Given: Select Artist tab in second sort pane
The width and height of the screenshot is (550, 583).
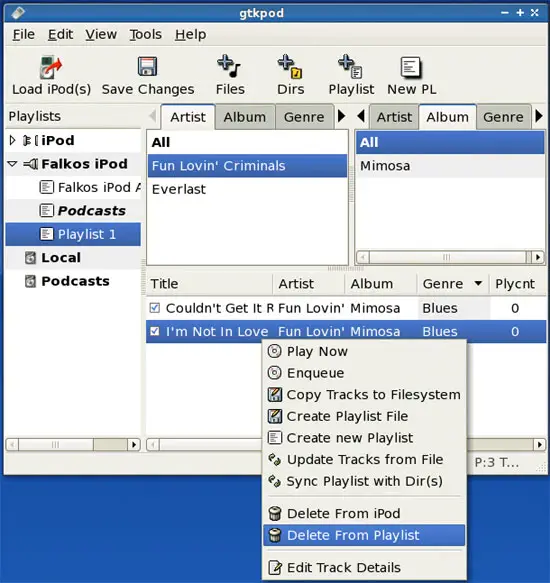Looking at the screenshot, I should pos(394,117).
